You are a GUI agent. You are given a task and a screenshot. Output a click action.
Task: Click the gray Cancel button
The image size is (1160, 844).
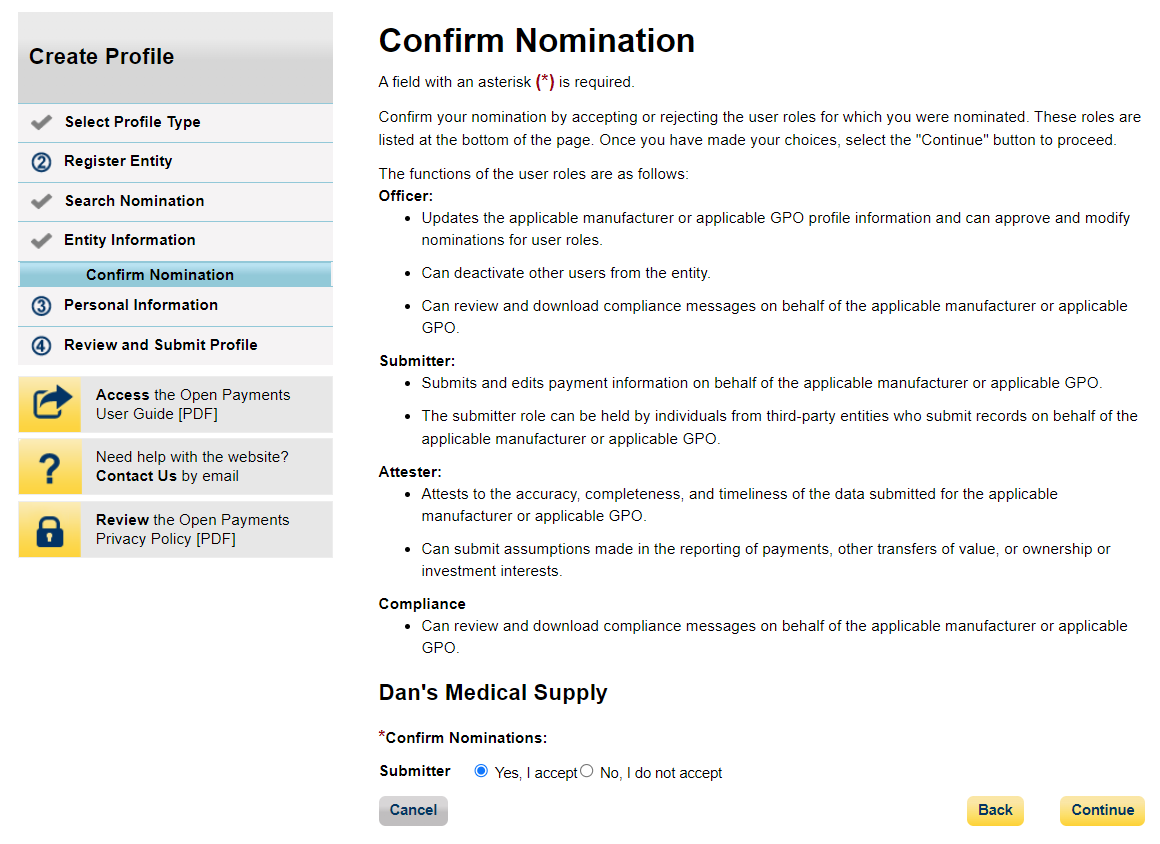(x=413, y=811)
